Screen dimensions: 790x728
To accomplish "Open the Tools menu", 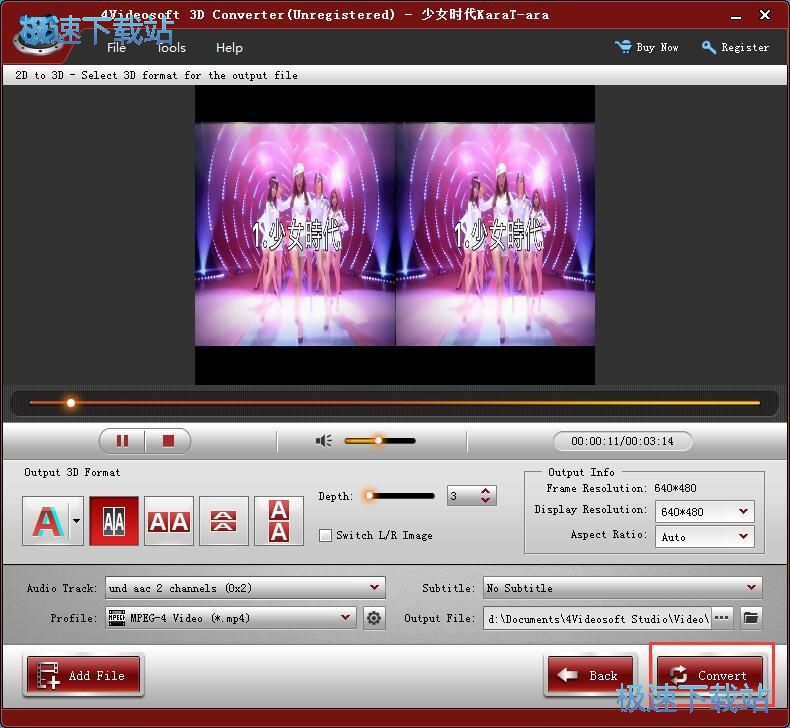I will pos(171,48).
